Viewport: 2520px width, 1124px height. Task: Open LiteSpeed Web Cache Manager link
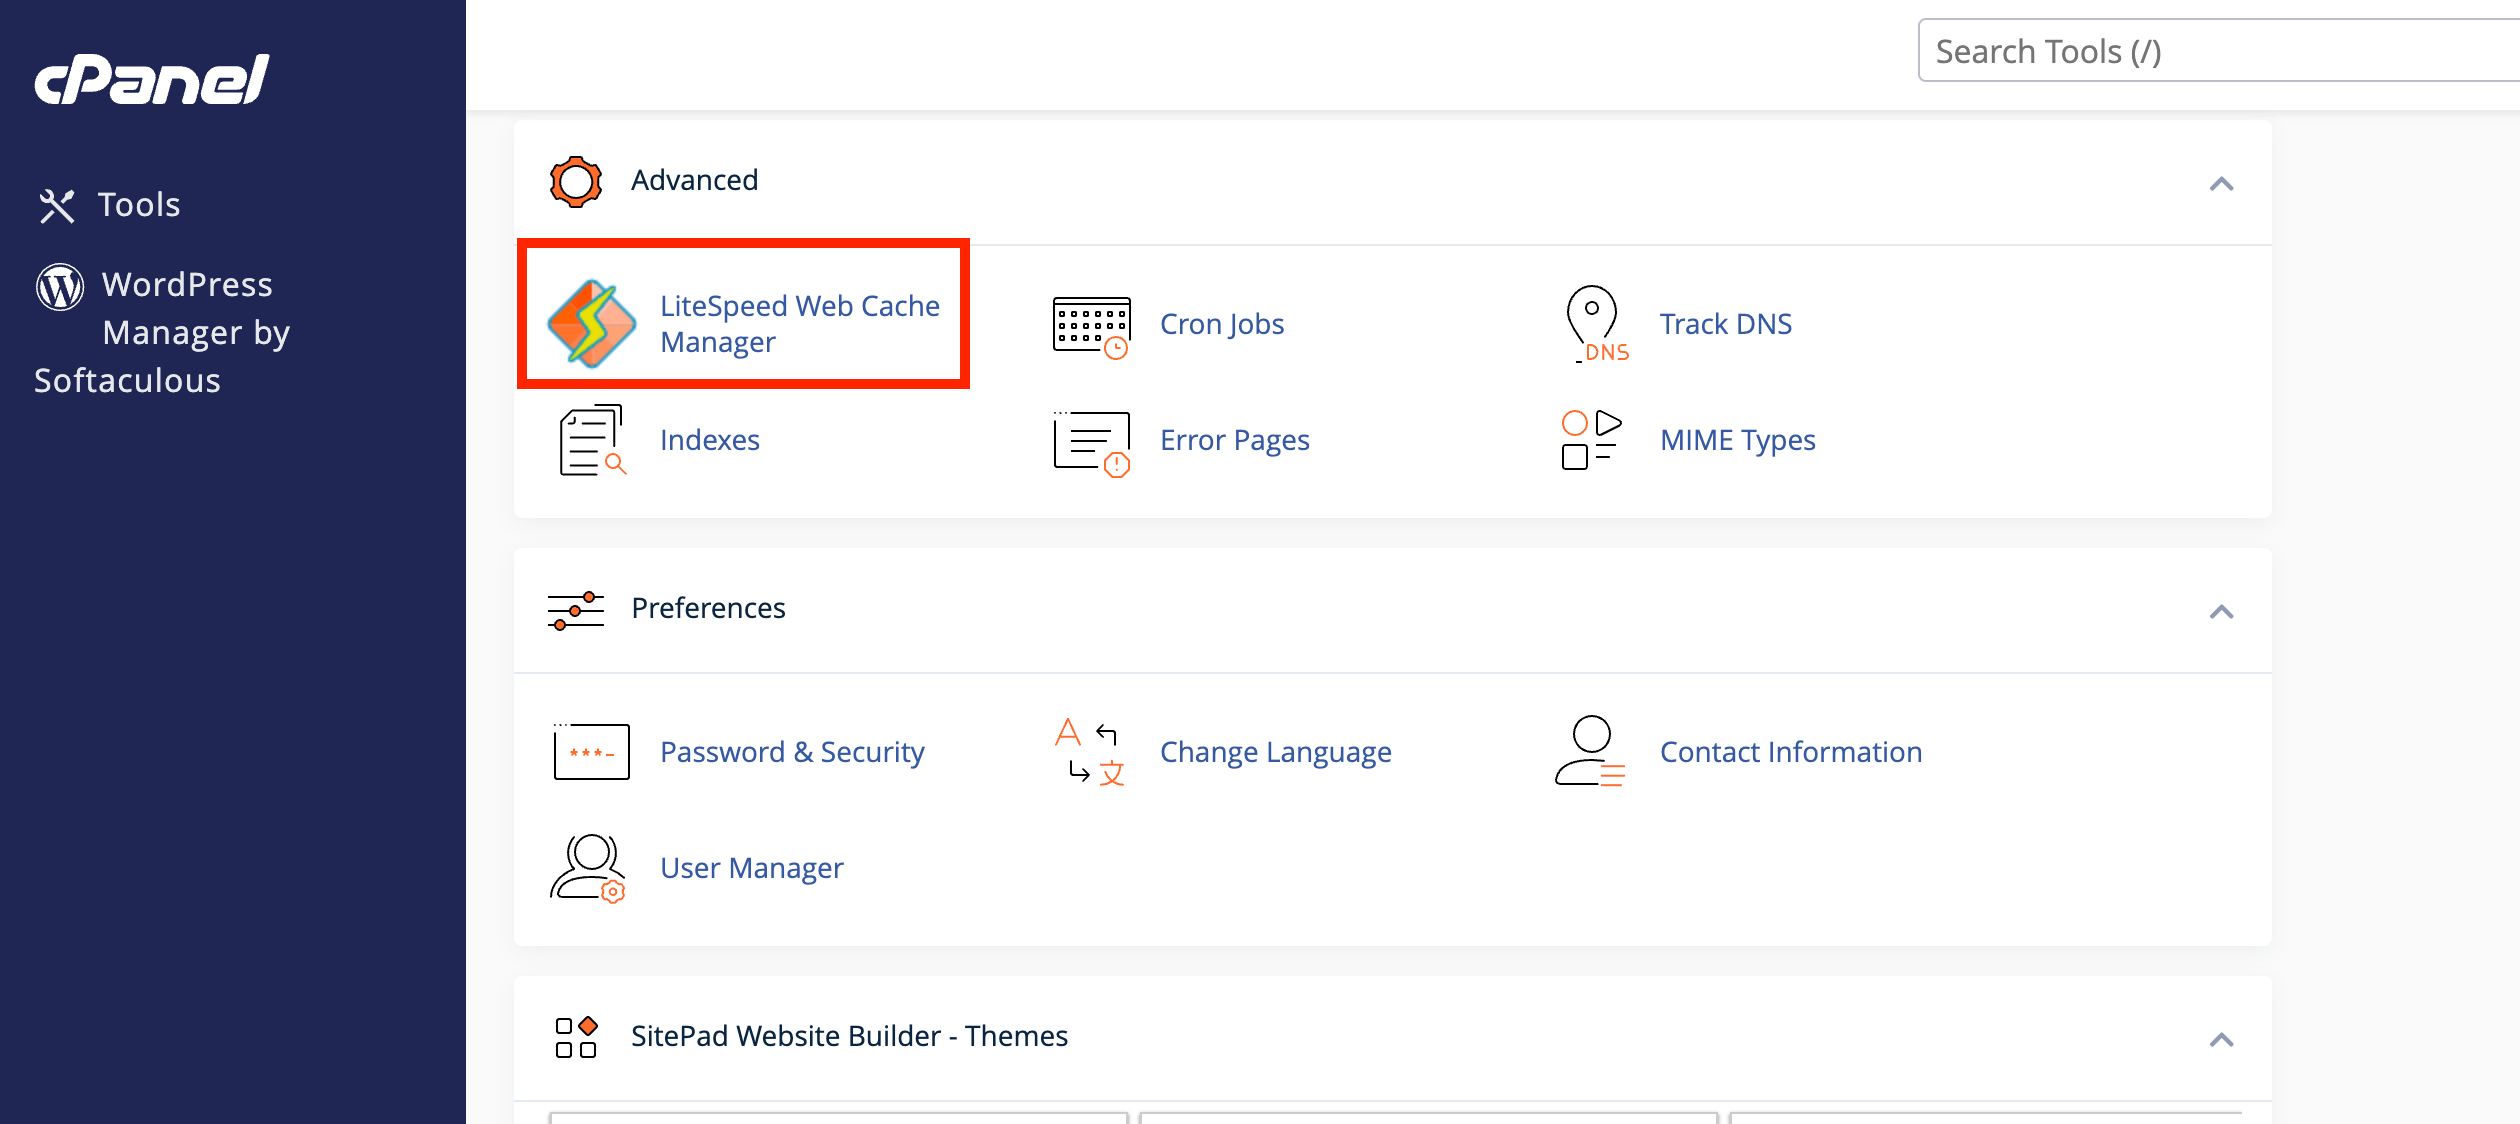[x=800, y=324]
